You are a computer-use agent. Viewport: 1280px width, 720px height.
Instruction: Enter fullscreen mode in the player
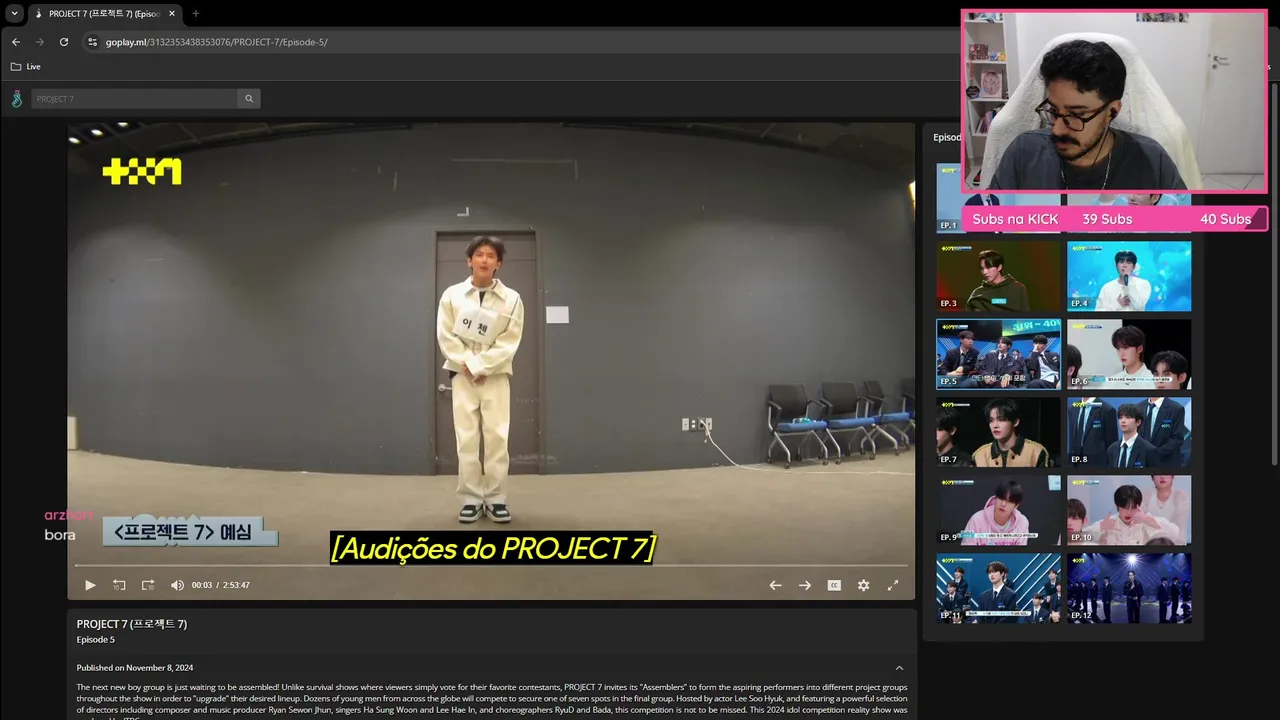[x=893, y=585]
